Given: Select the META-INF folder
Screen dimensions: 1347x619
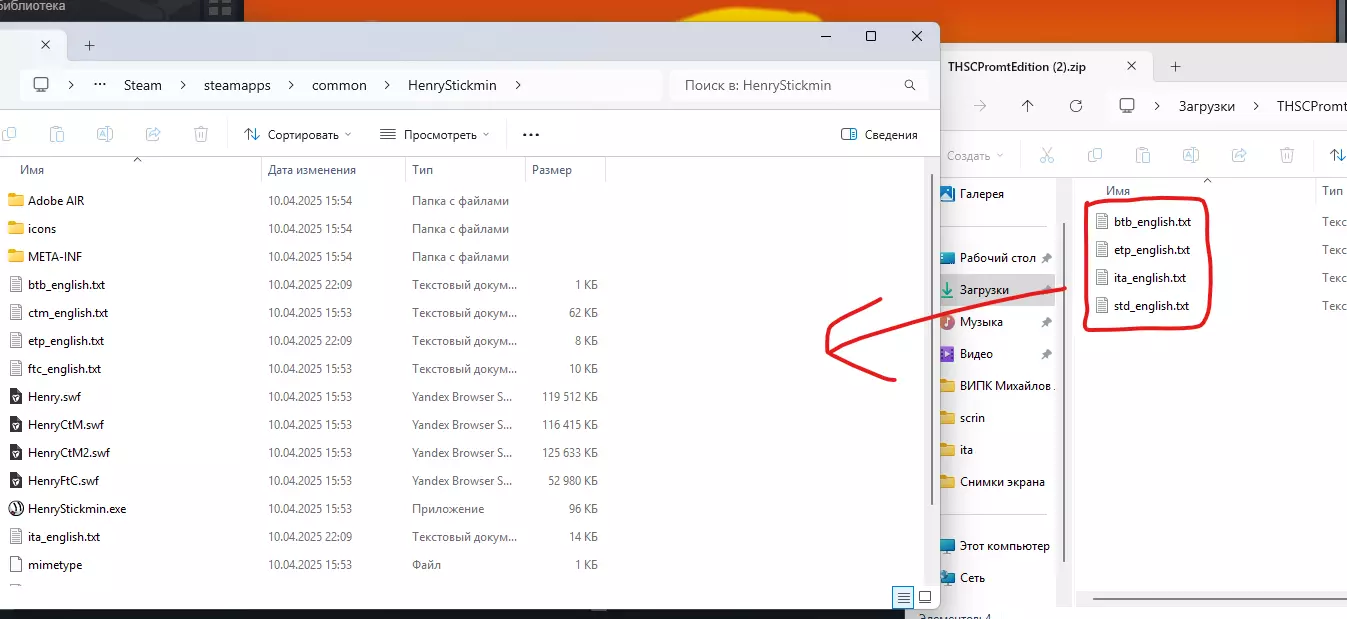Looking at the screenshot, I should (x=55, y=256).
